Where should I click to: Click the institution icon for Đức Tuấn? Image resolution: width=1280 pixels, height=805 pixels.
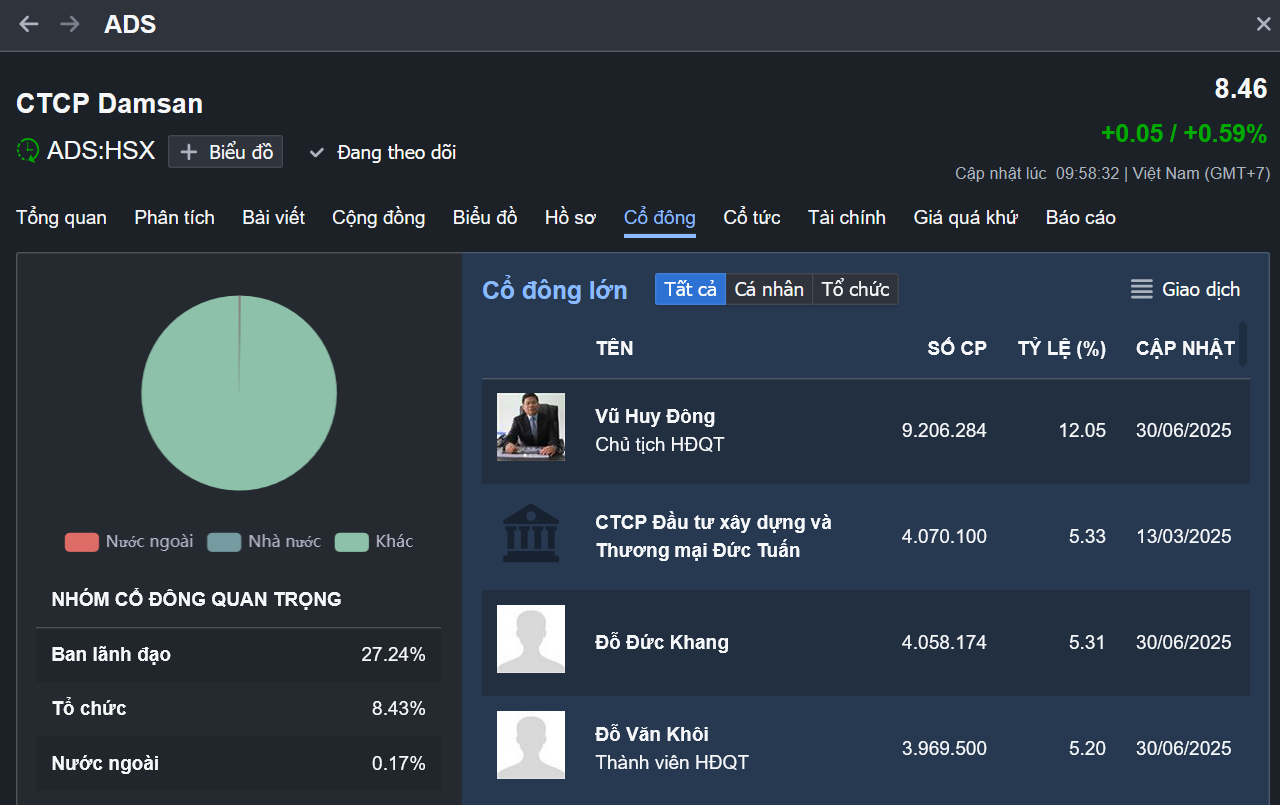(531, 533)
